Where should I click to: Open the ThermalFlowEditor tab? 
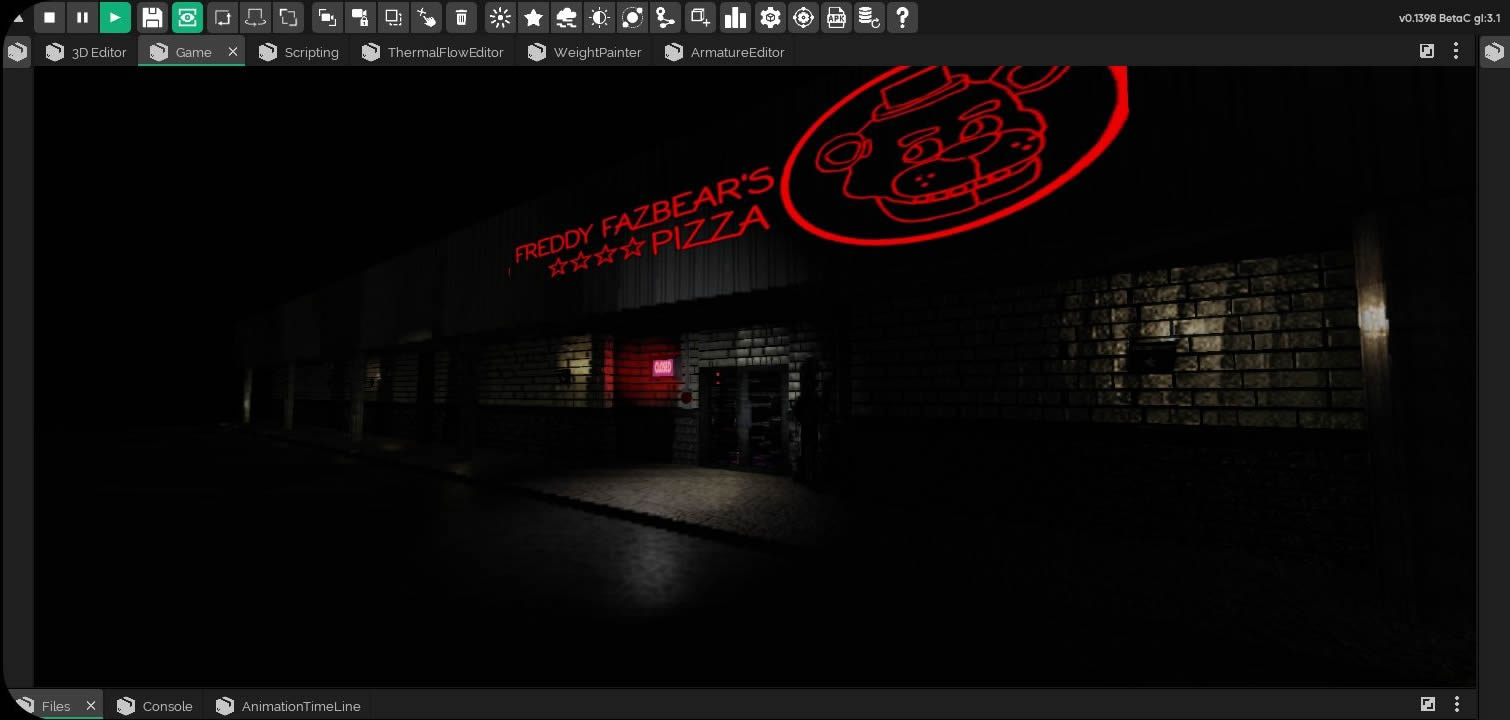[x=433, y=52]
